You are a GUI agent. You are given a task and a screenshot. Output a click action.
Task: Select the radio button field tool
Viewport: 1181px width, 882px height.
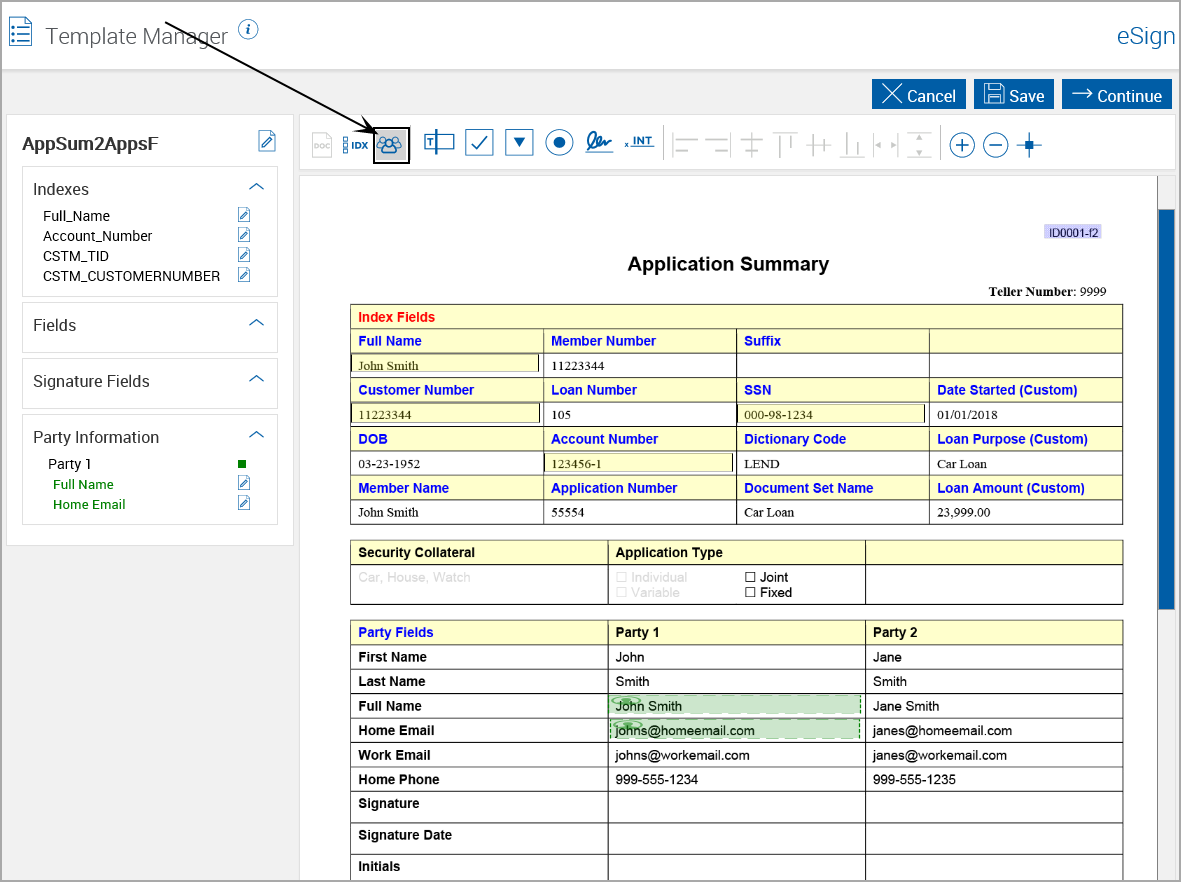pyautogui.click(x=559, y=142)
